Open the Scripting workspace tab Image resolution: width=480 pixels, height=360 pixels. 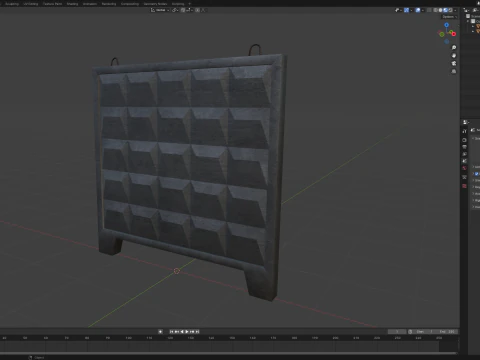[x=178, y=4]
